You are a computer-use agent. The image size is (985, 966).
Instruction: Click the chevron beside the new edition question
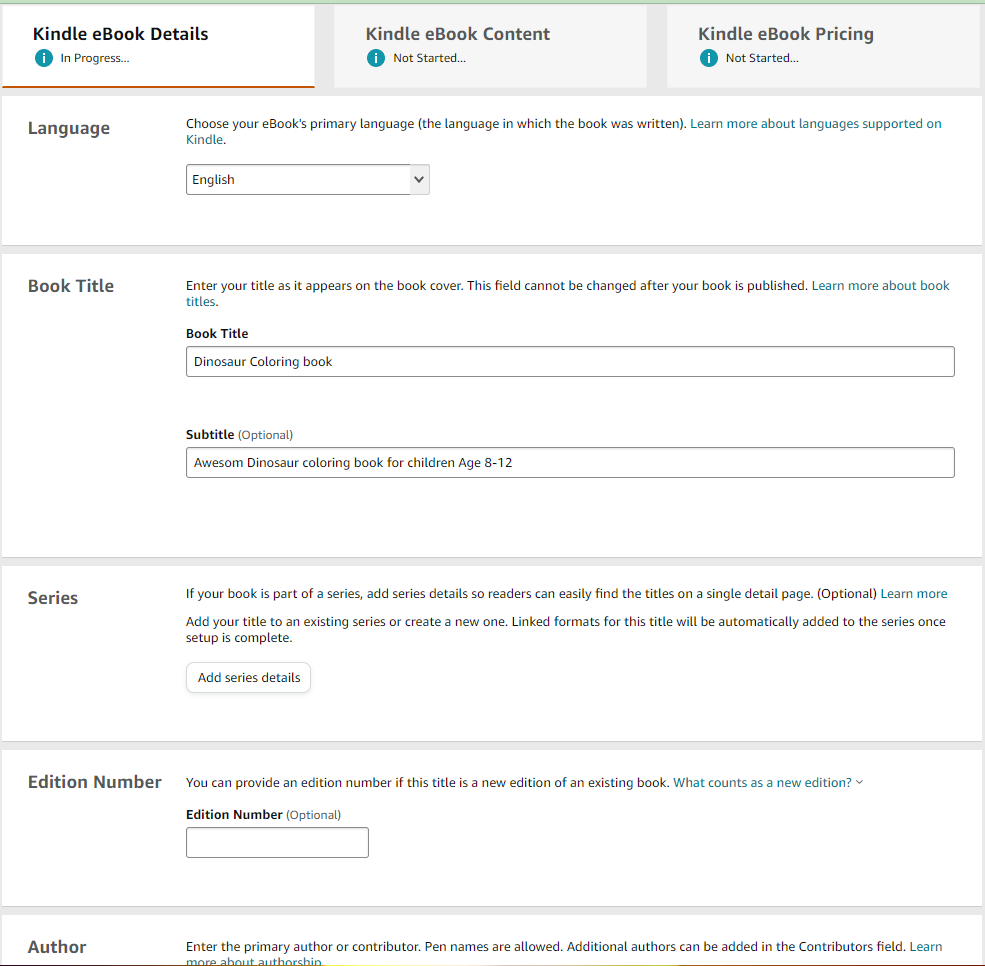point(859,783)
